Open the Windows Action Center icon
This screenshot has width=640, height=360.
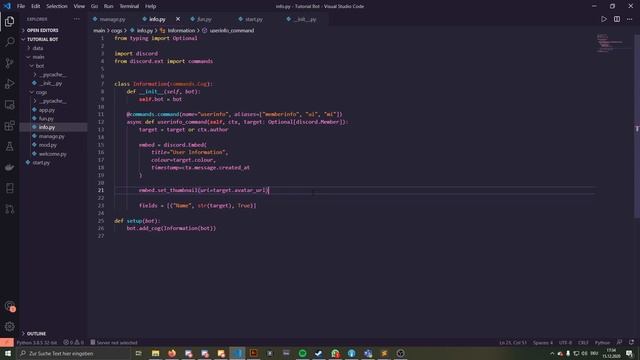pos(629,353)
